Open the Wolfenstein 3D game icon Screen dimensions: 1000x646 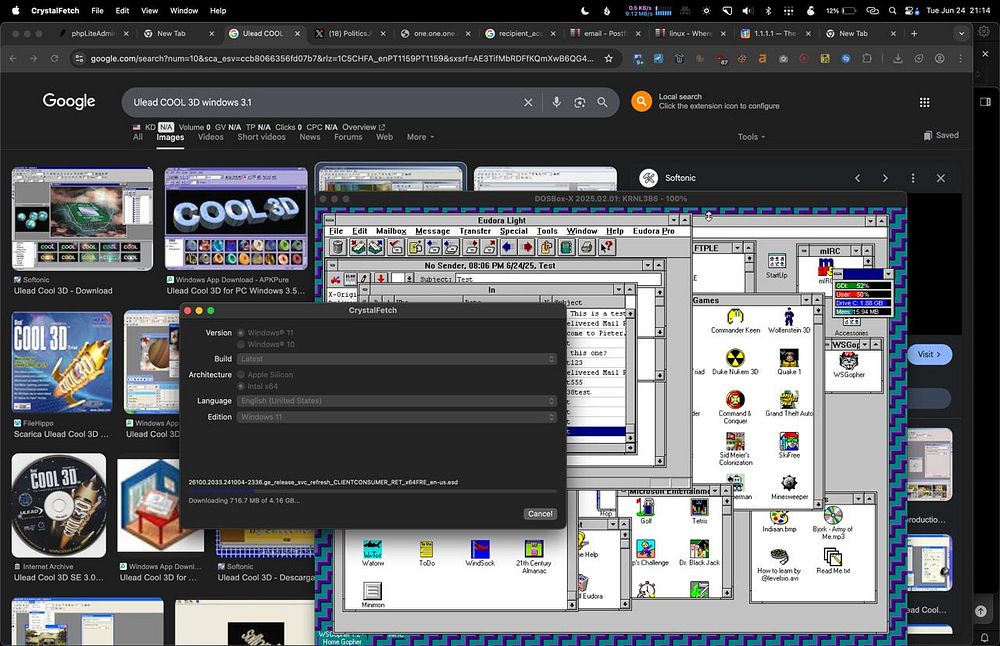tap(788, 317)
